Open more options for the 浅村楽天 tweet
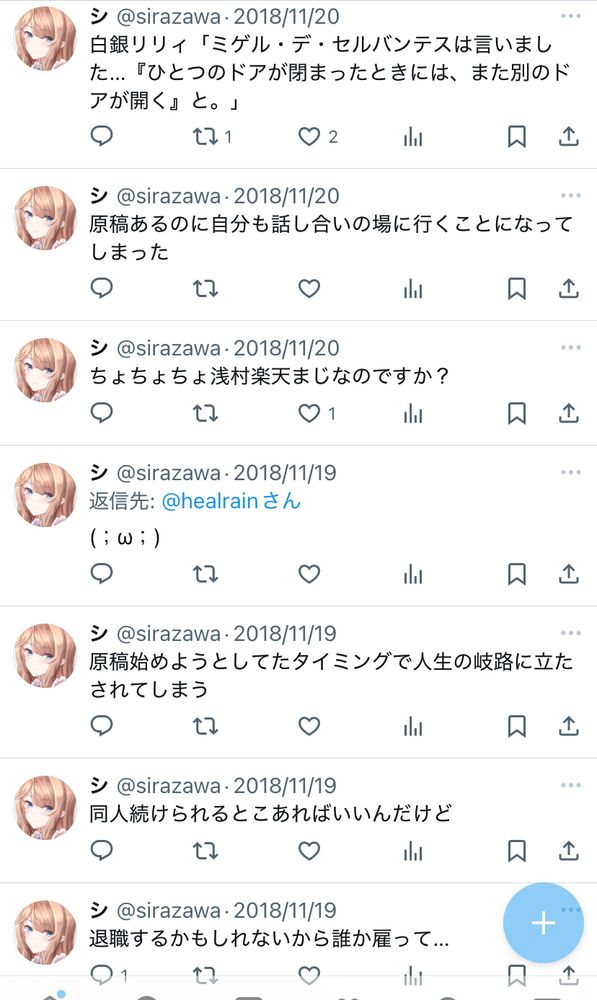 tap(571, 348)
